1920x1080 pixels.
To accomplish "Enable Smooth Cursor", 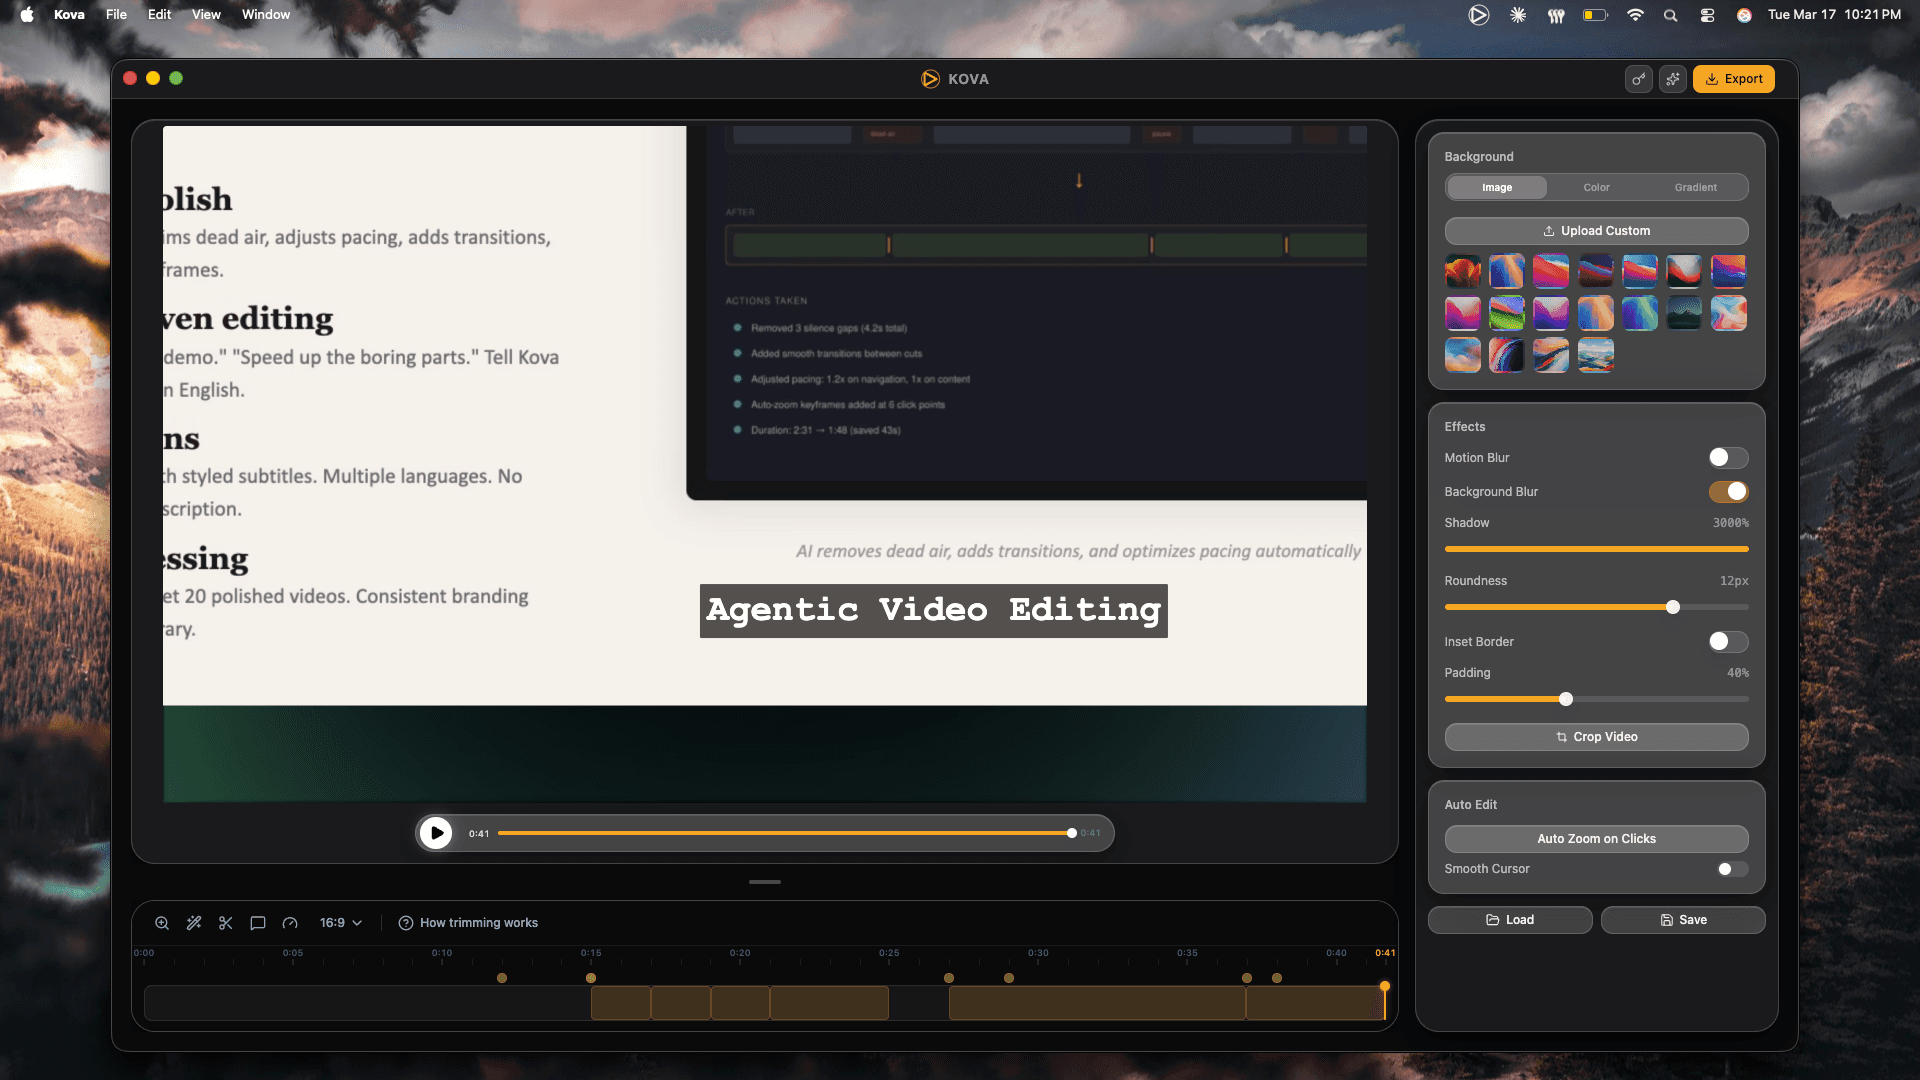I will tap(1731, 869).
